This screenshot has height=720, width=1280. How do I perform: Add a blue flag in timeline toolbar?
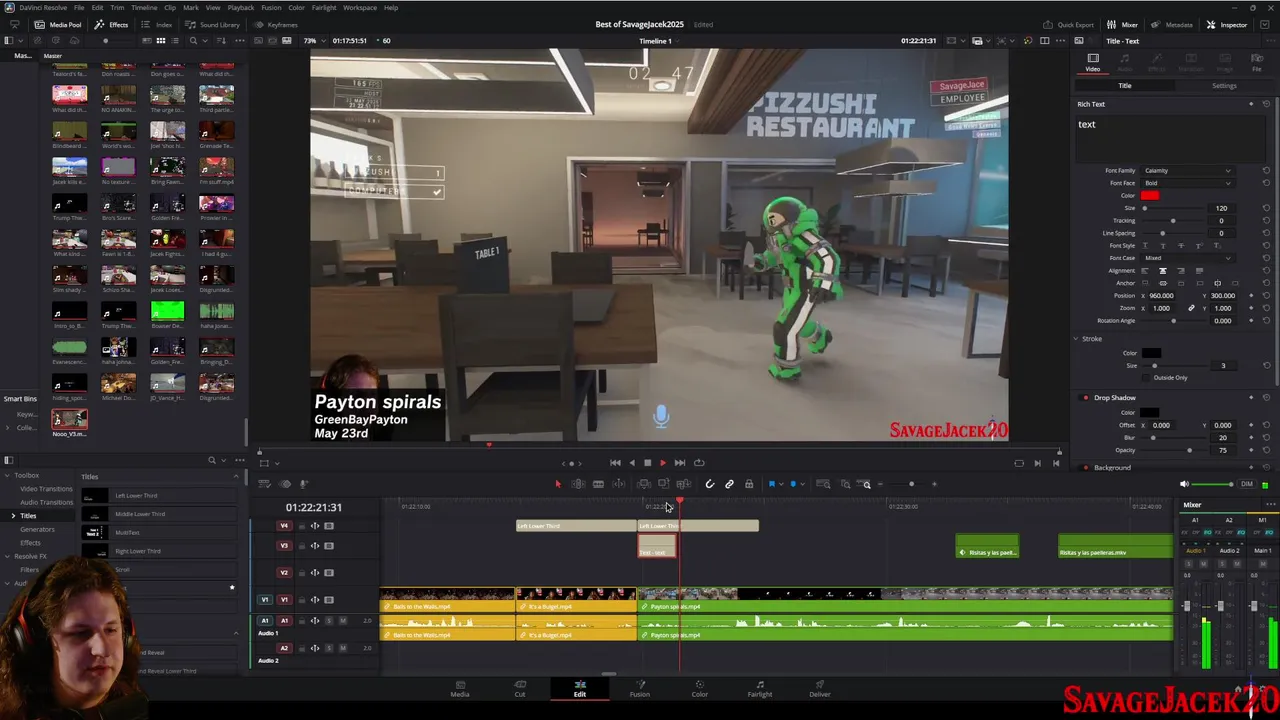pyautogui.click(x=771, y=484)
